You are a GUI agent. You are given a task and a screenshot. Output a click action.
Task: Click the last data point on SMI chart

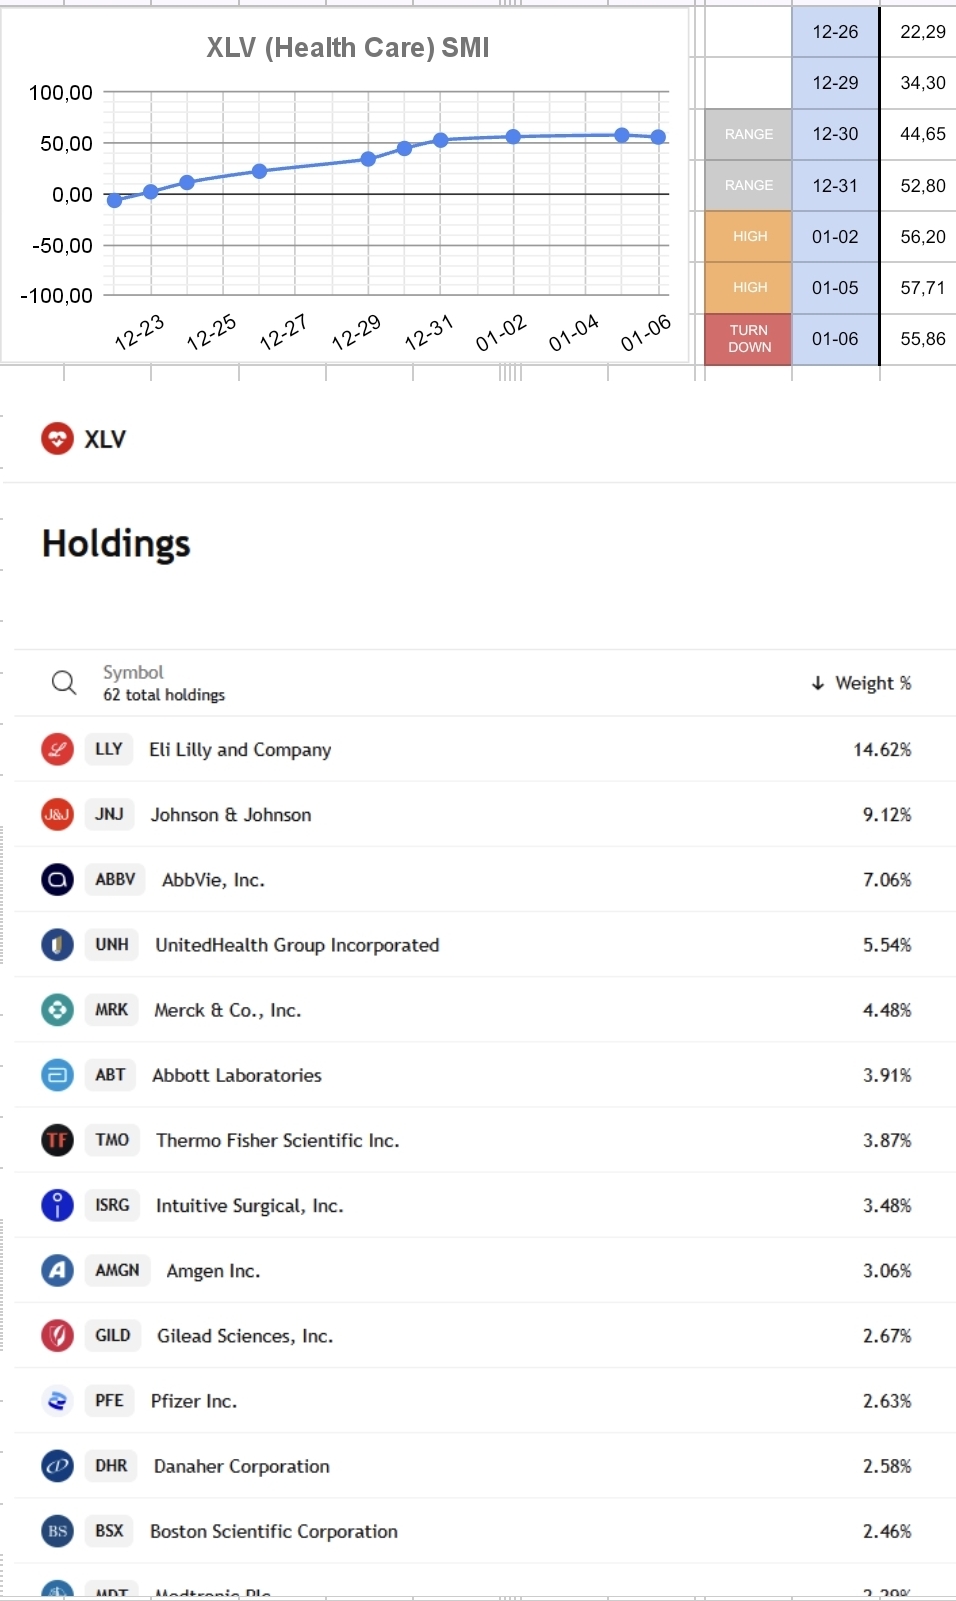[658, 137]
